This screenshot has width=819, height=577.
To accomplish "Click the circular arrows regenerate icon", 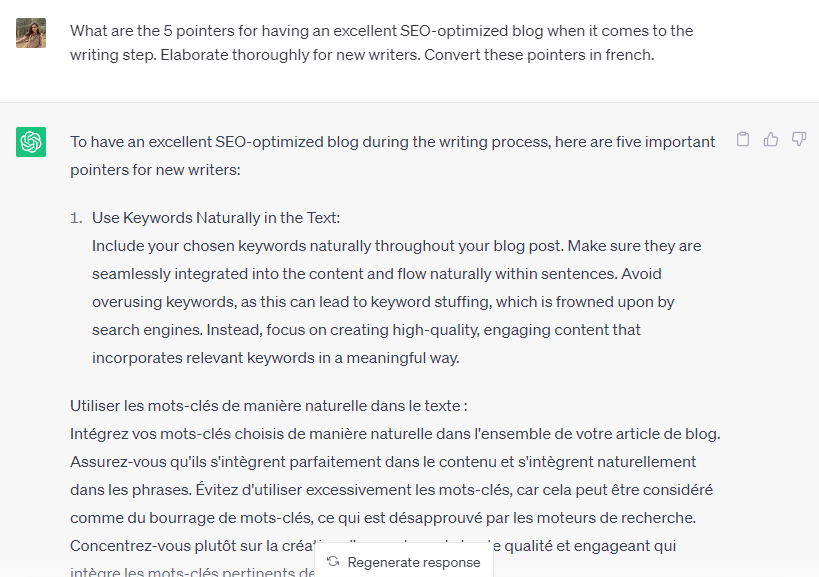I will coord(333,562).
